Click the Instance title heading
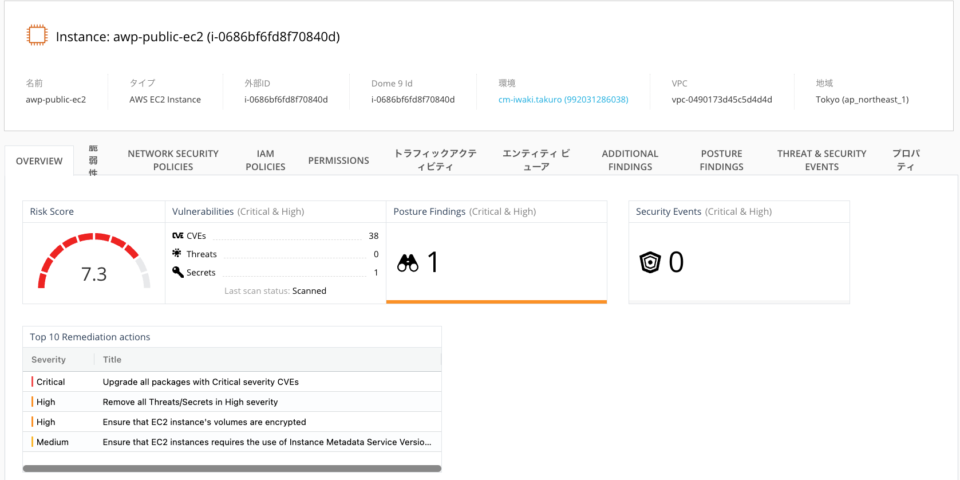This screenshot has height=480, width=960. click(x=198, y=37)
